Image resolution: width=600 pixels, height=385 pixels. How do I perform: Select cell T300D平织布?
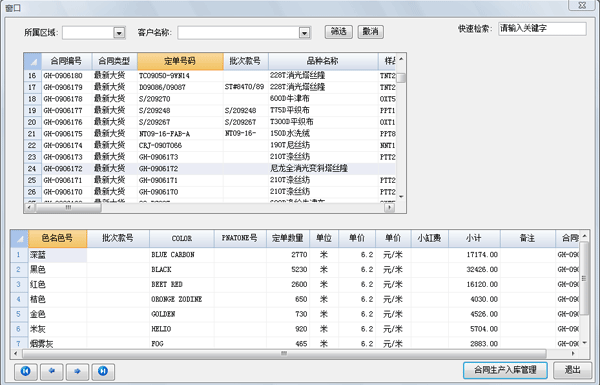pyautogui.click(x=323, y=122)
